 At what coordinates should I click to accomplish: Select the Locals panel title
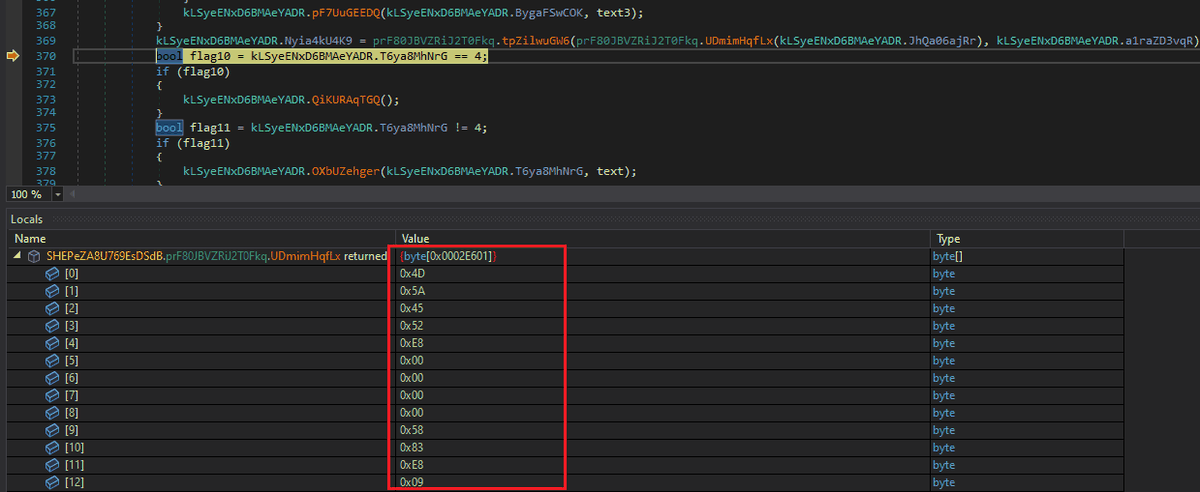[28, 219]
